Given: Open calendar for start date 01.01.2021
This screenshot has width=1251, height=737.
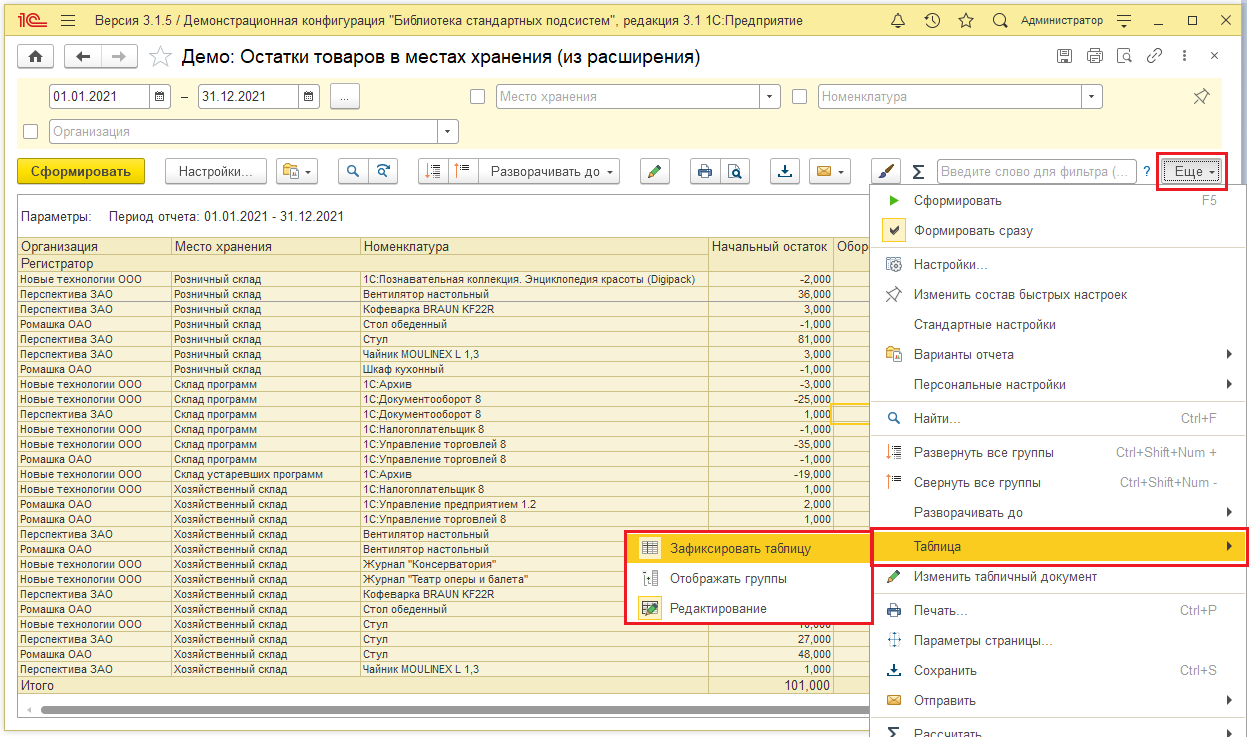Looking at the screenshot, I should pos(161,97).
